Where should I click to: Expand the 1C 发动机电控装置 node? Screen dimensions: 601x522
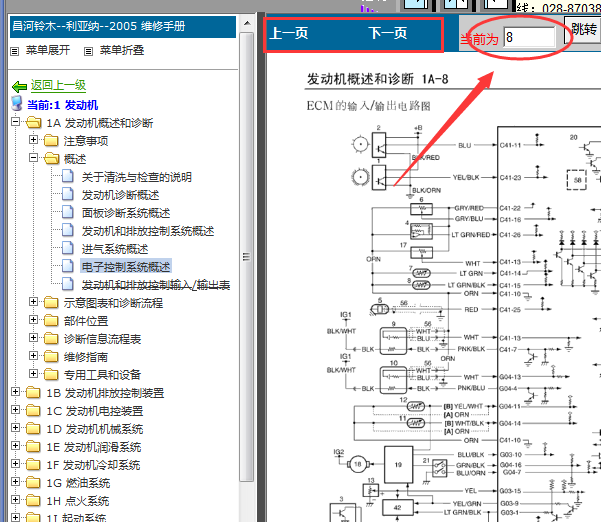(x=15, y=410)
